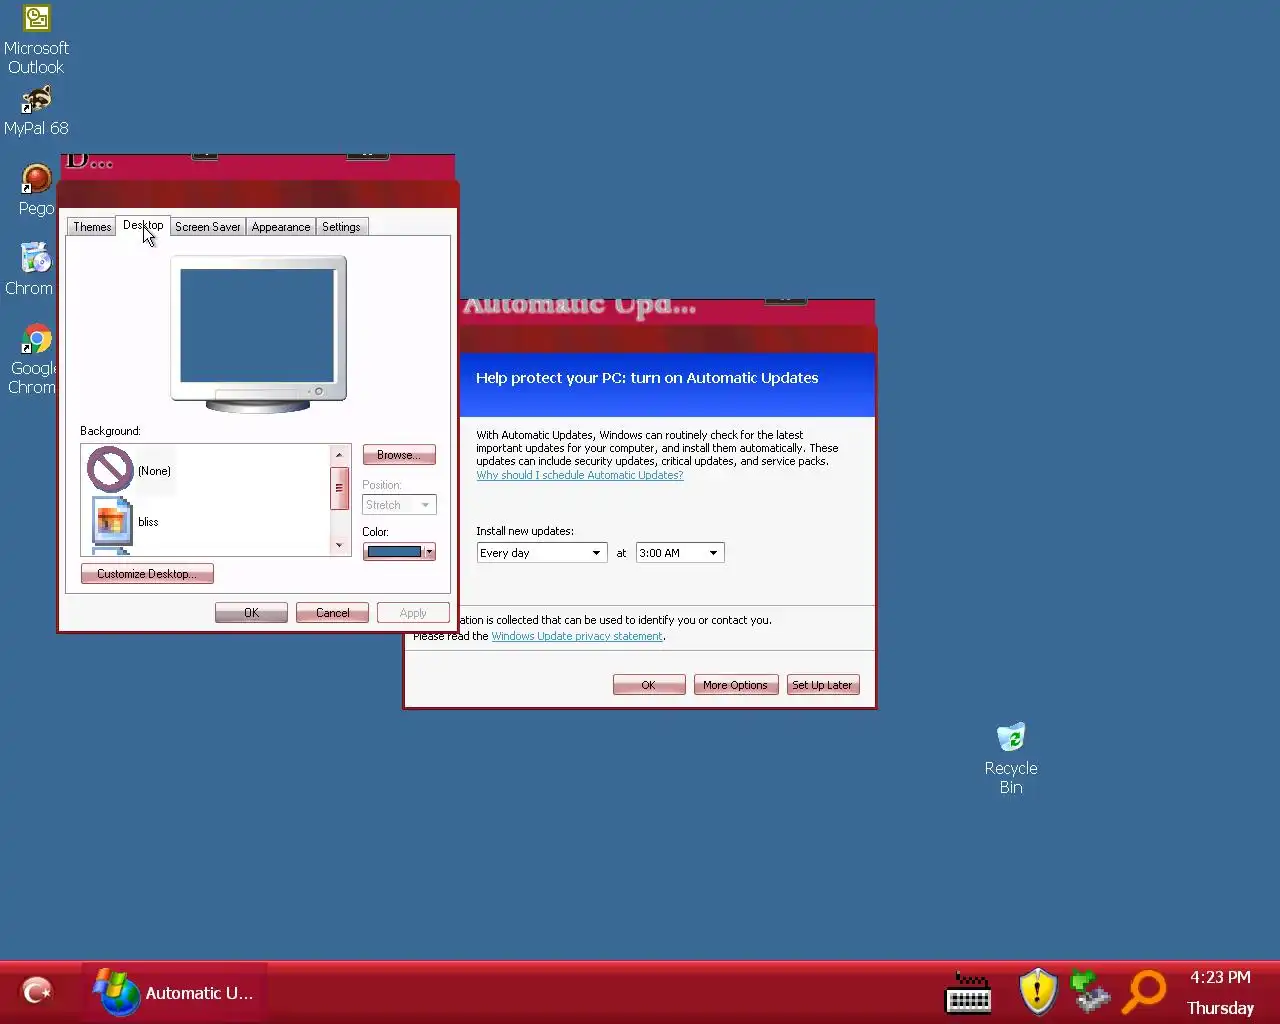Click the monitor preview image
The image size is (1280, 1024).
click(258, 334)
